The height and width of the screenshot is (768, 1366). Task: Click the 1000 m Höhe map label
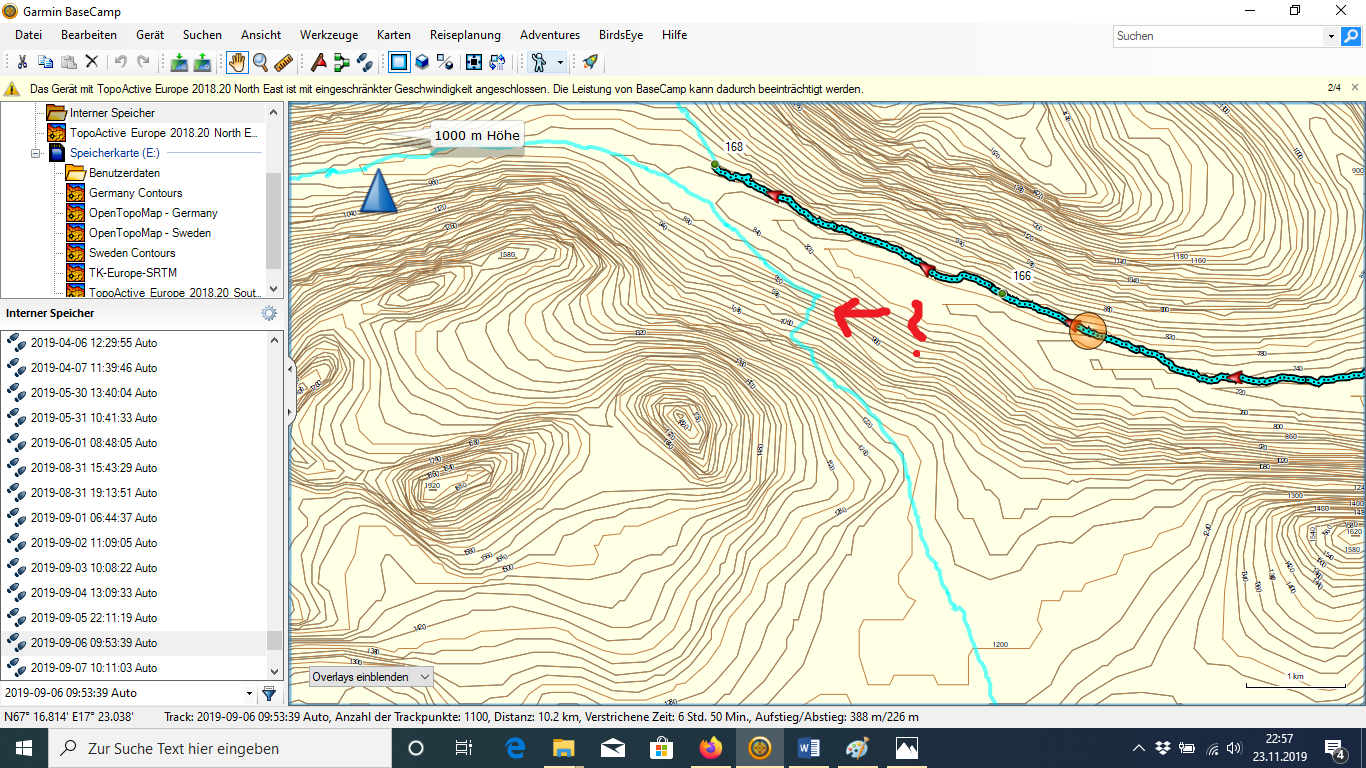pyautogui.click(x=477, y=135)
